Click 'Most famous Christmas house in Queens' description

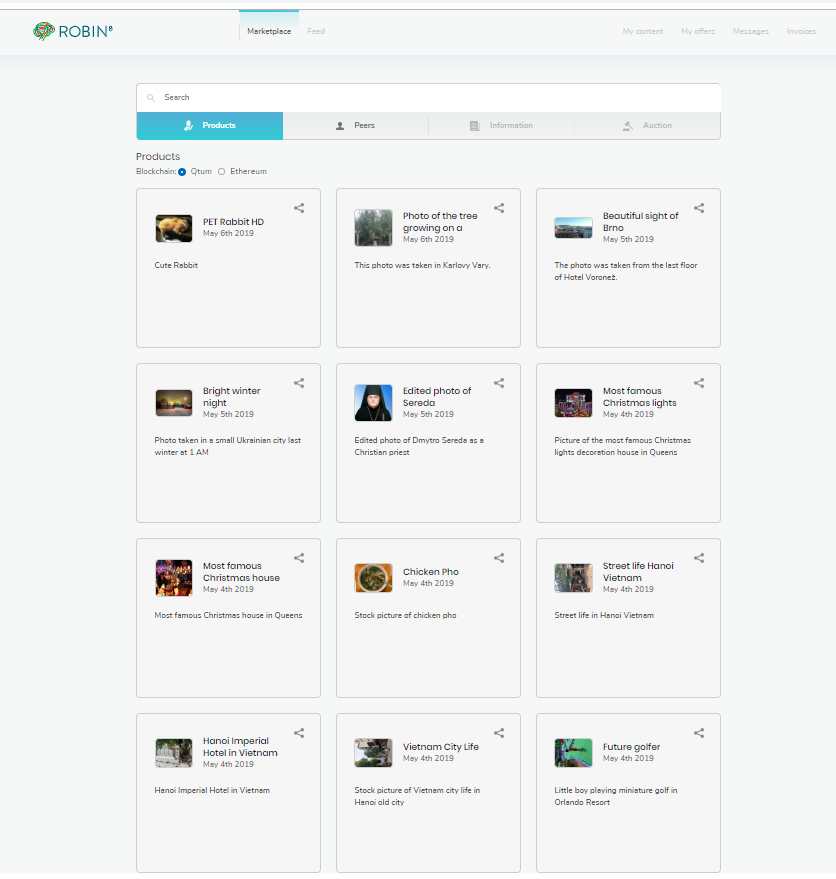coord(228,615)
